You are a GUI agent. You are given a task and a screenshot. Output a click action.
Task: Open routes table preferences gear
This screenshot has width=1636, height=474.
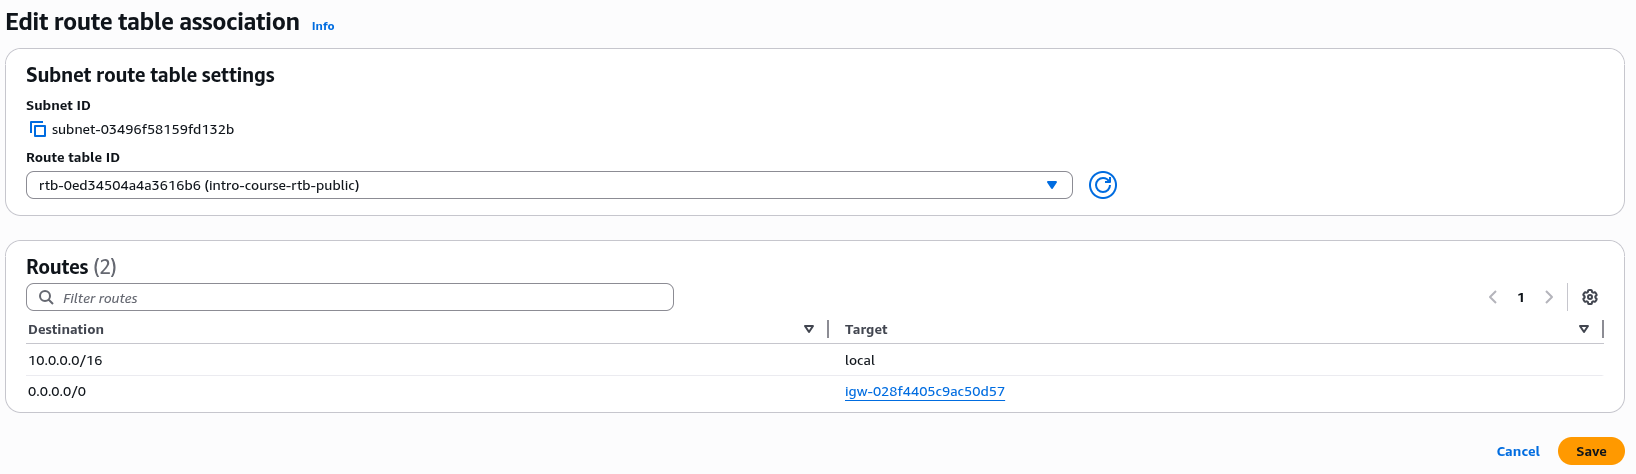(1590, 297)
